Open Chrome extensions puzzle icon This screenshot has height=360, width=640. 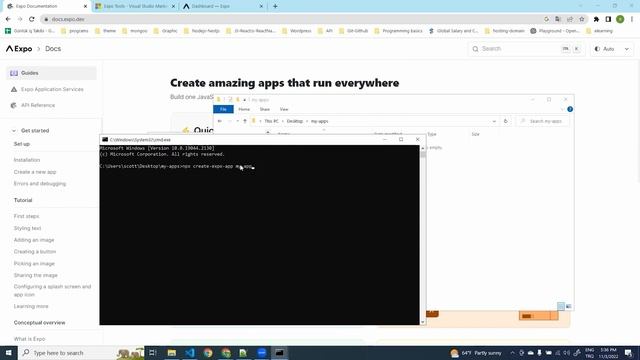coord(596,19)
